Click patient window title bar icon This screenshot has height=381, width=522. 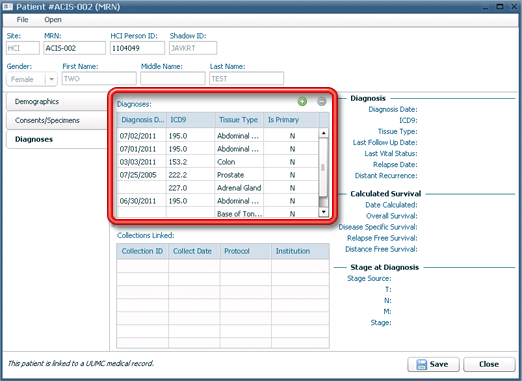pyautogui.click(x=8, y=7)
